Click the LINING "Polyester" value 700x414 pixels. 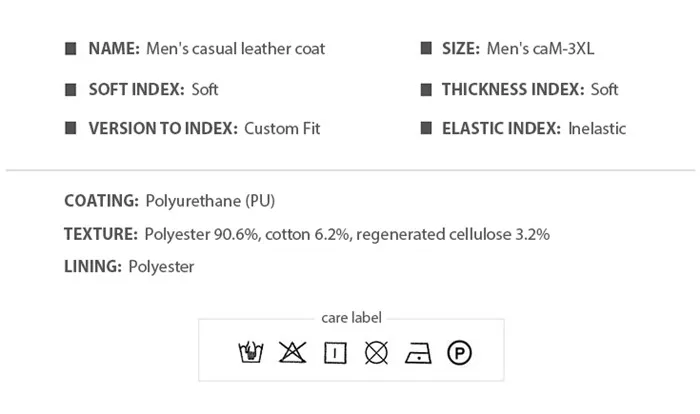(x=161, y=267)
